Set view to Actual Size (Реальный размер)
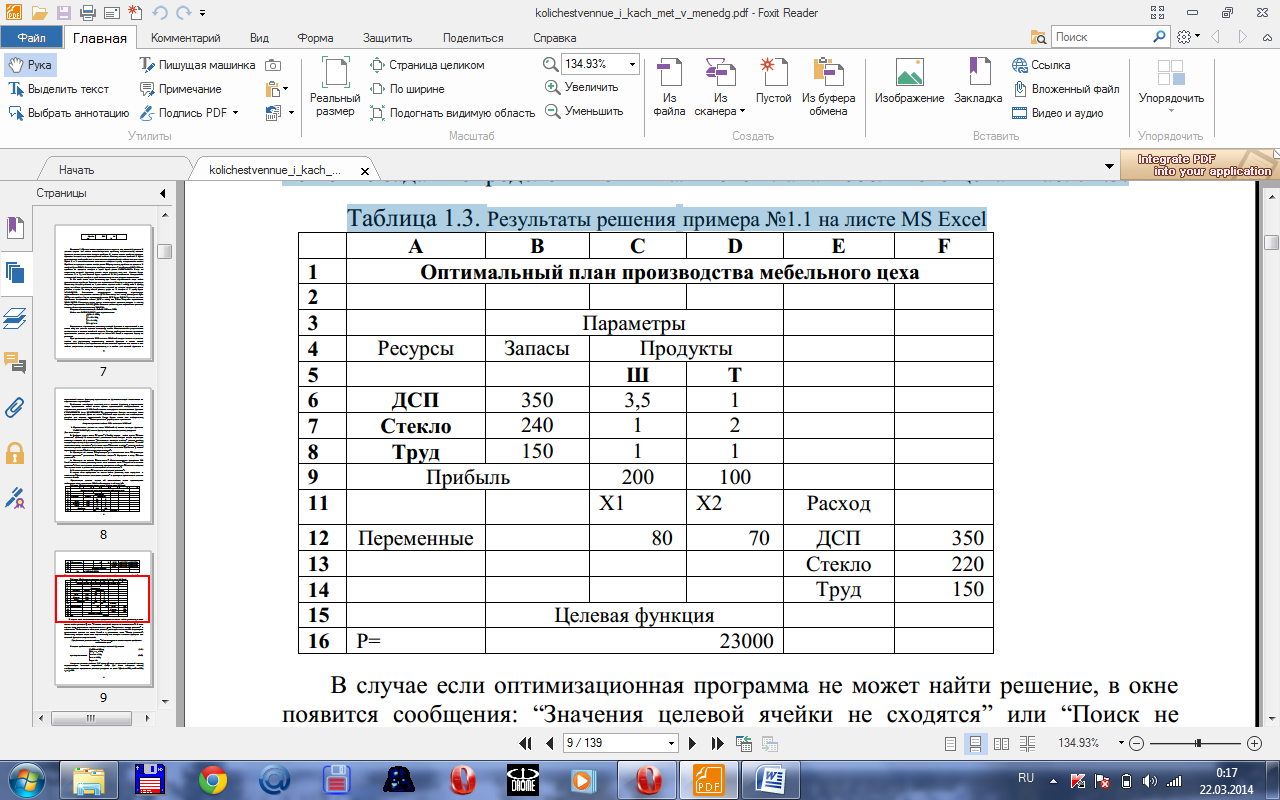1280x800 pixels. click(x=335, y=87)
